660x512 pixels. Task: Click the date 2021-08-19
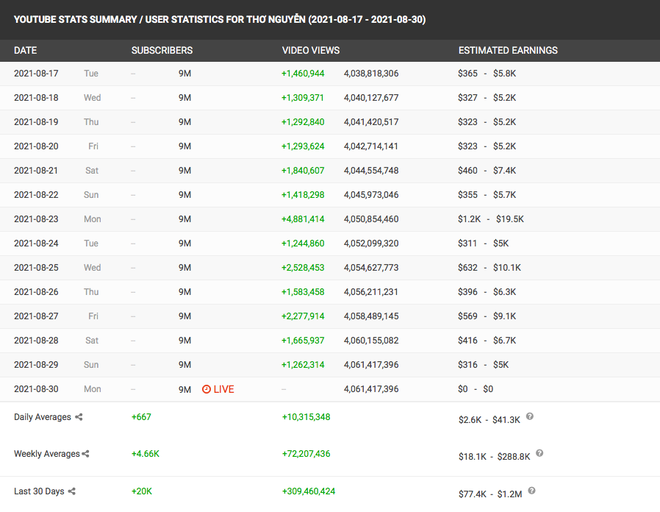pyautogui.click(x=36, y=122)
